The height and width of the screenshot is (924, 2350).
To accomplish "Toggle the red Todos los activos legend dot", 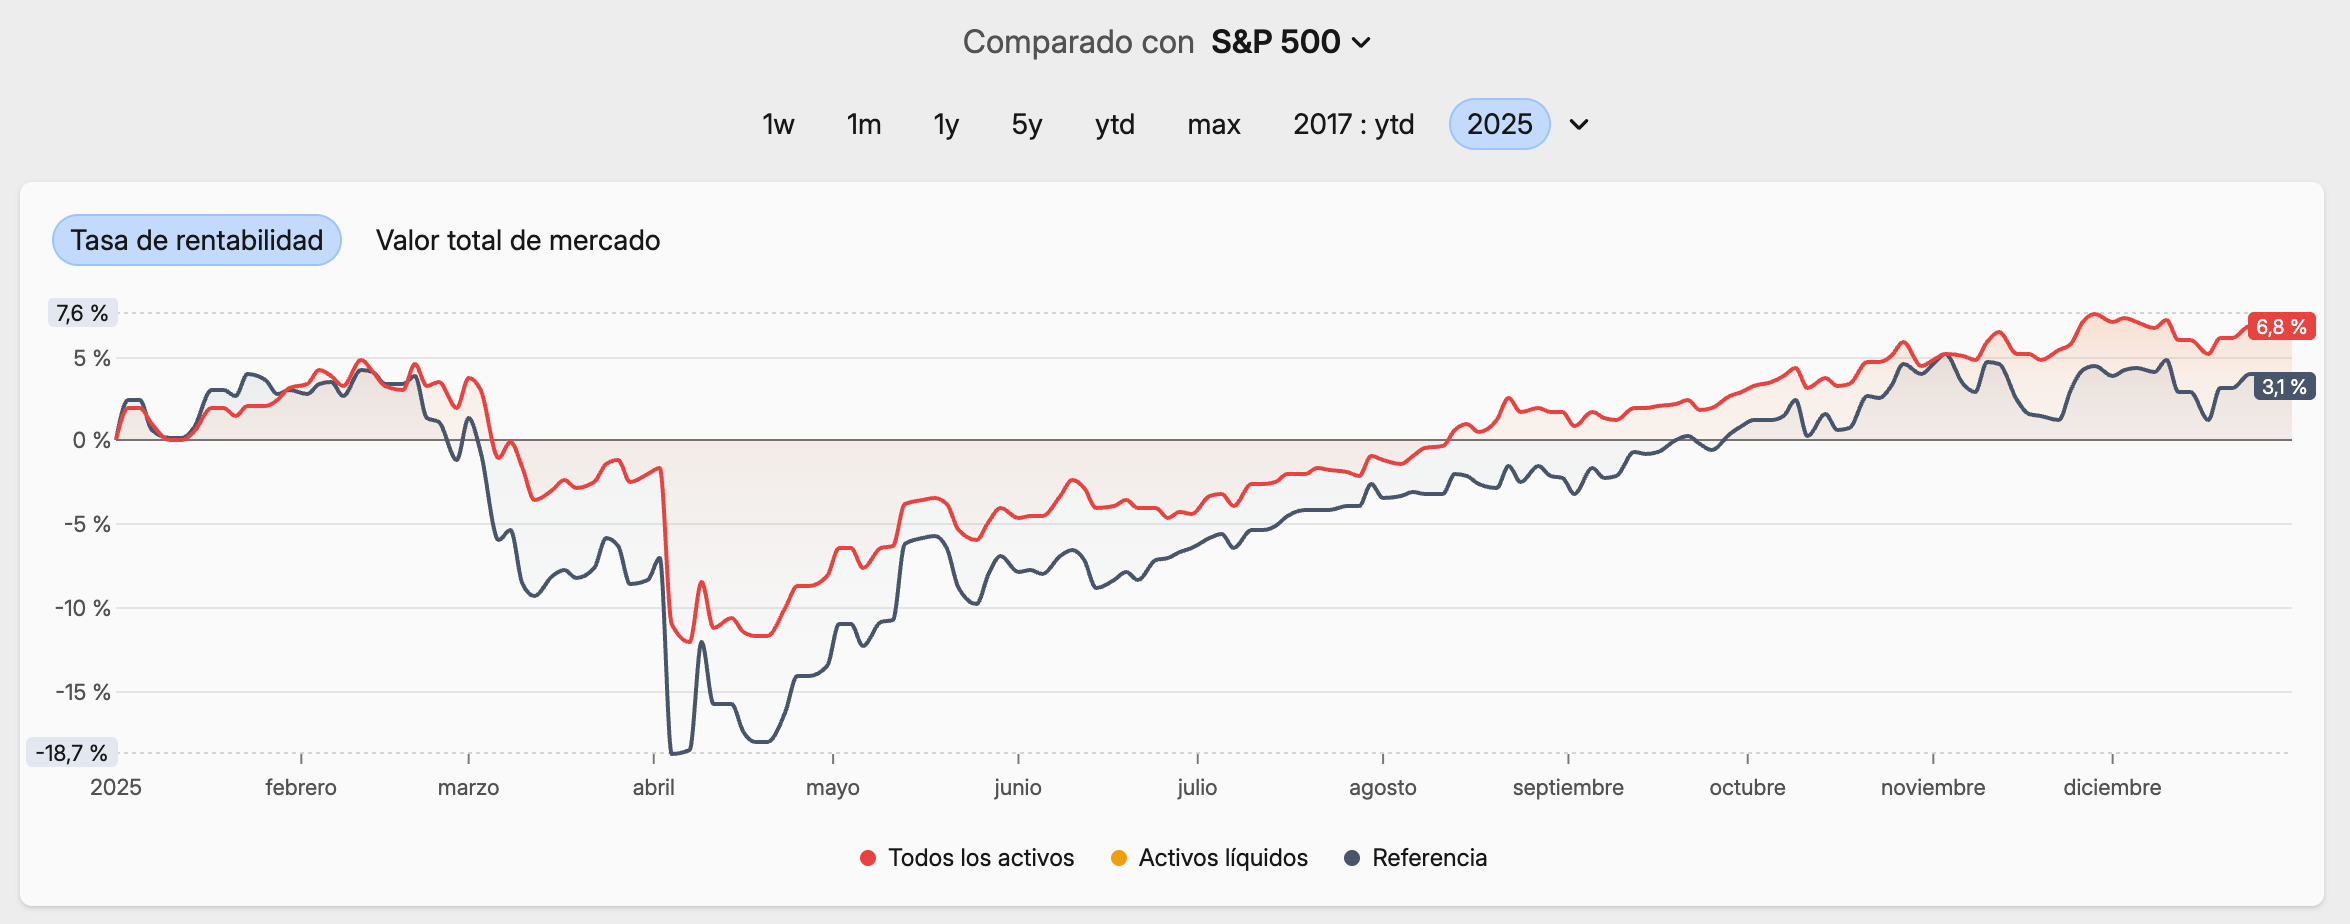I will 868,858.
